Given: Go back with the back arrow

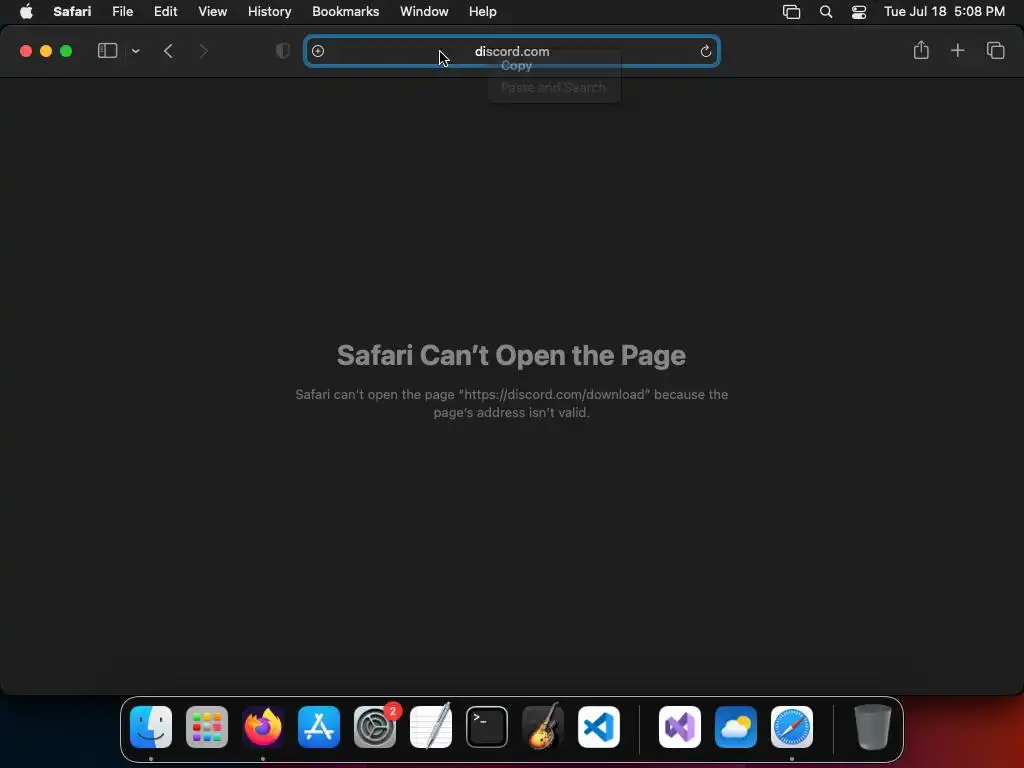Looking at the screenshot, I should (168, 51).
